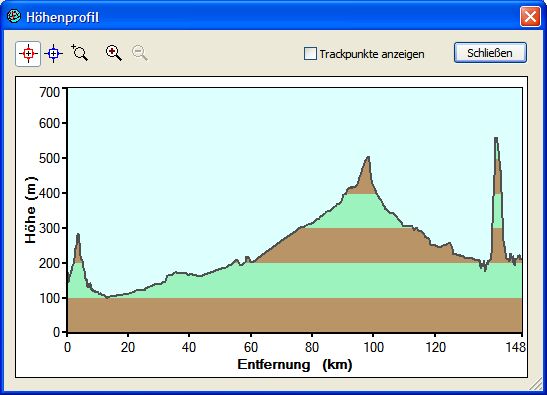547x395 pixels.
Task: Click the Schließen button
Action: (x=490, y=53)
